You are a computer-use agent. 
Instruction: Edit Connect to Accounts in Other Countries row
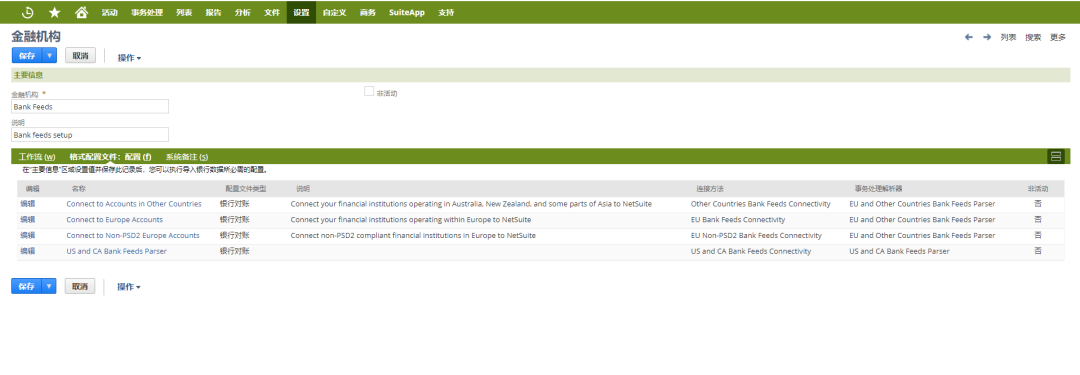pyautogui.click(x=28, y=204)
